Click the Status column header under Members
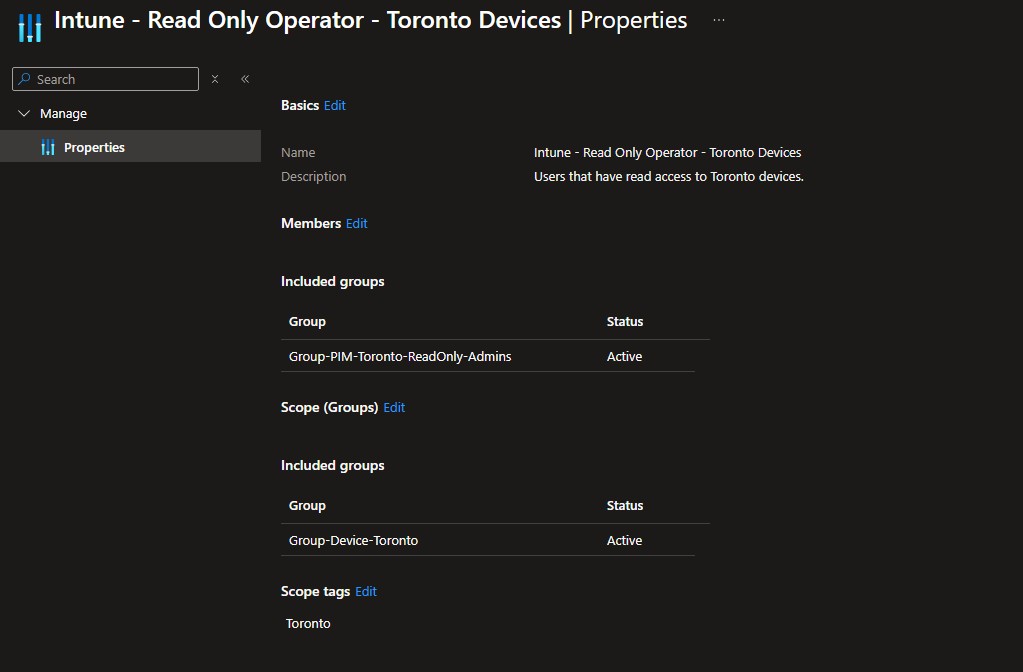1023x672 pixels. click(625, 322)
